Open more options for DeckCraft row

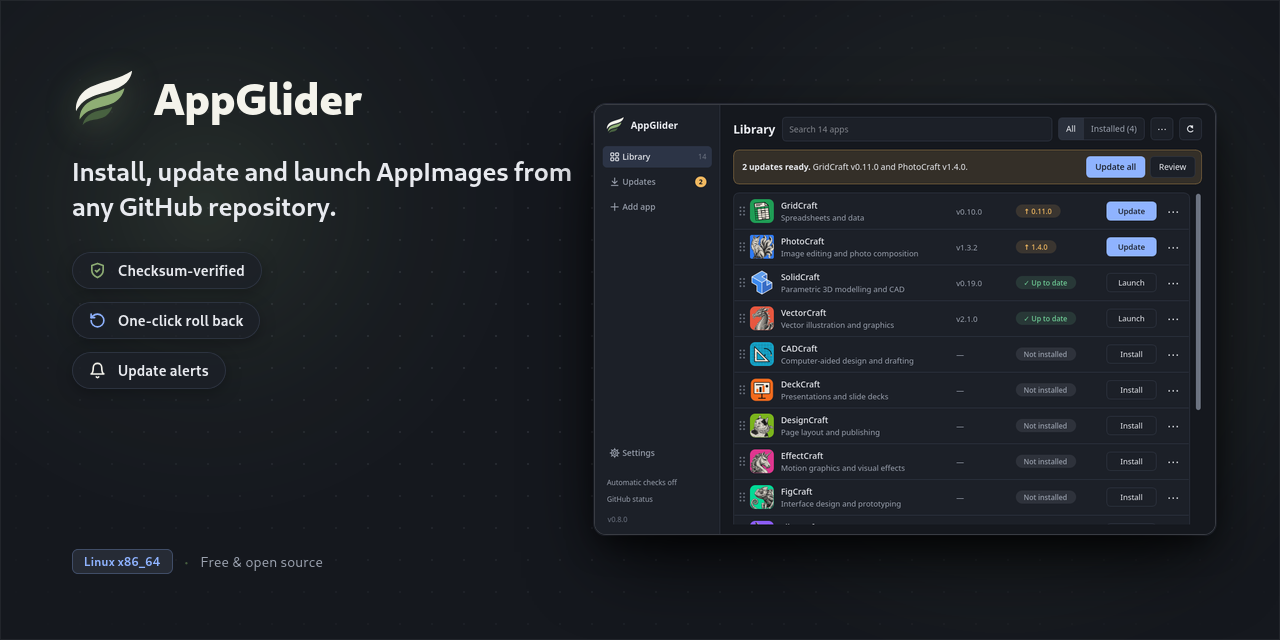tap(1173, 390)
